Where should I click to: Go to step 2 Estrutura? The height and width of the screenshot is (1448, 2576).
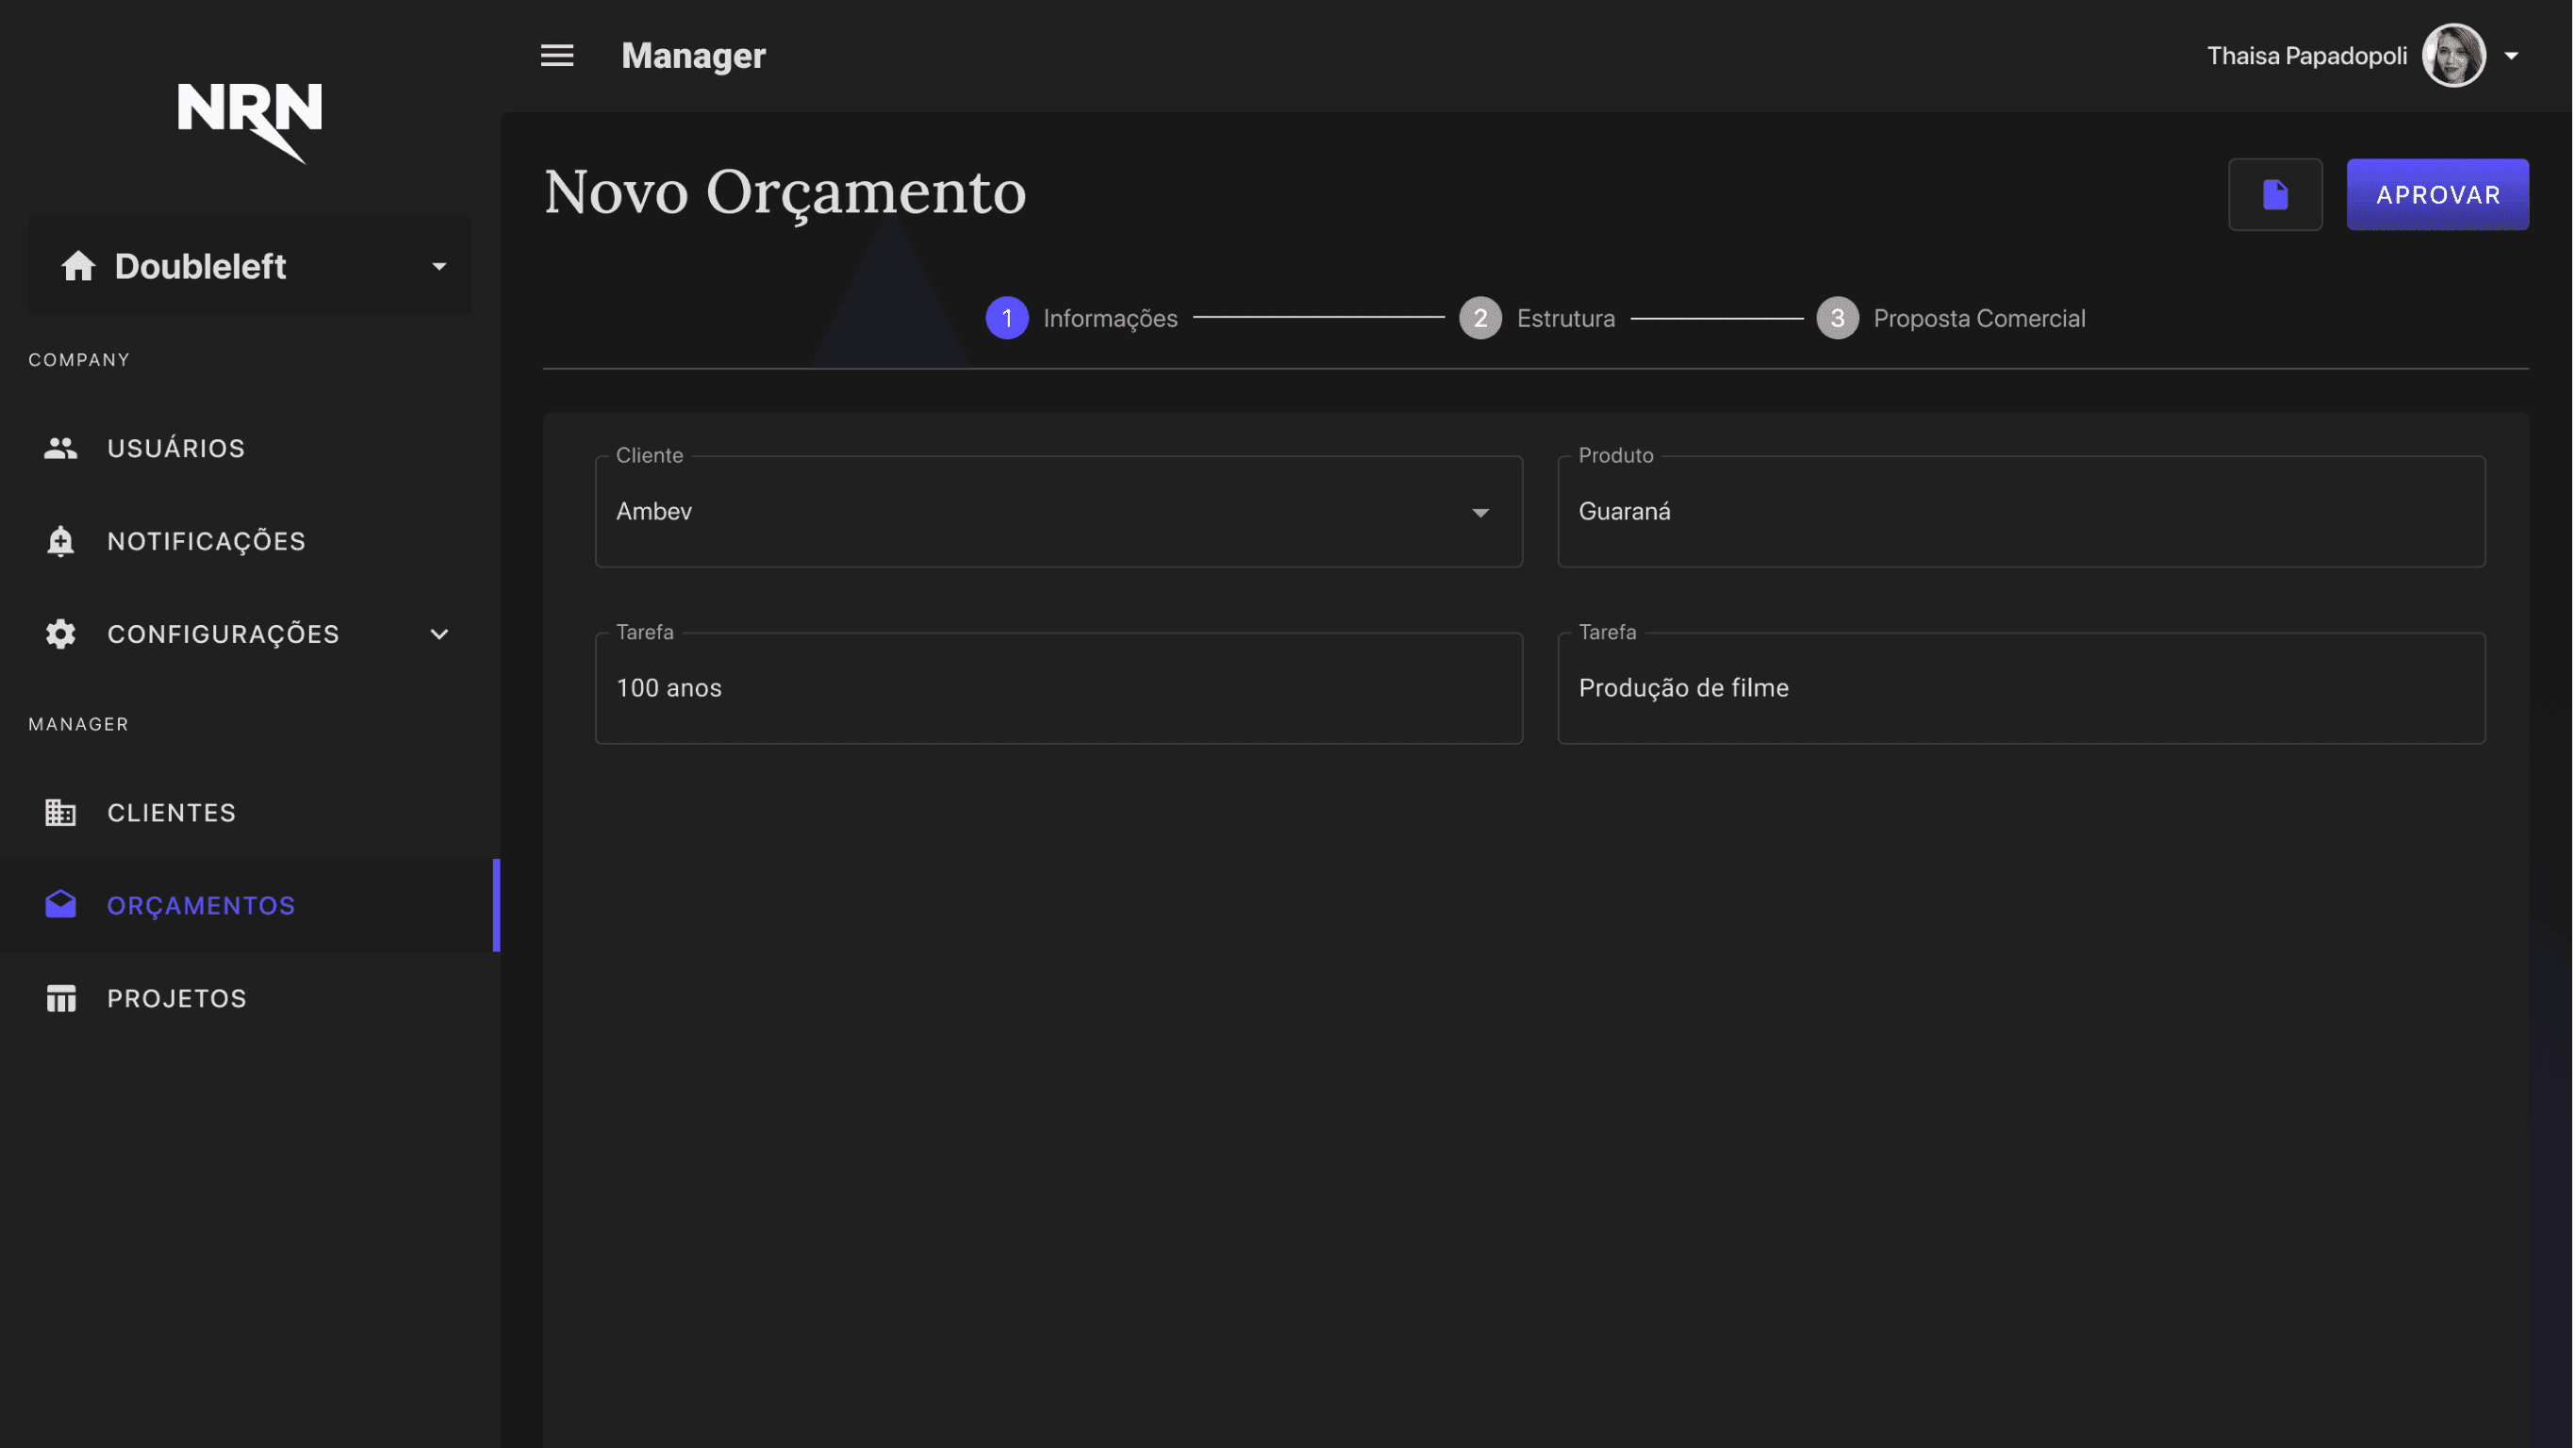[1537, 318]
